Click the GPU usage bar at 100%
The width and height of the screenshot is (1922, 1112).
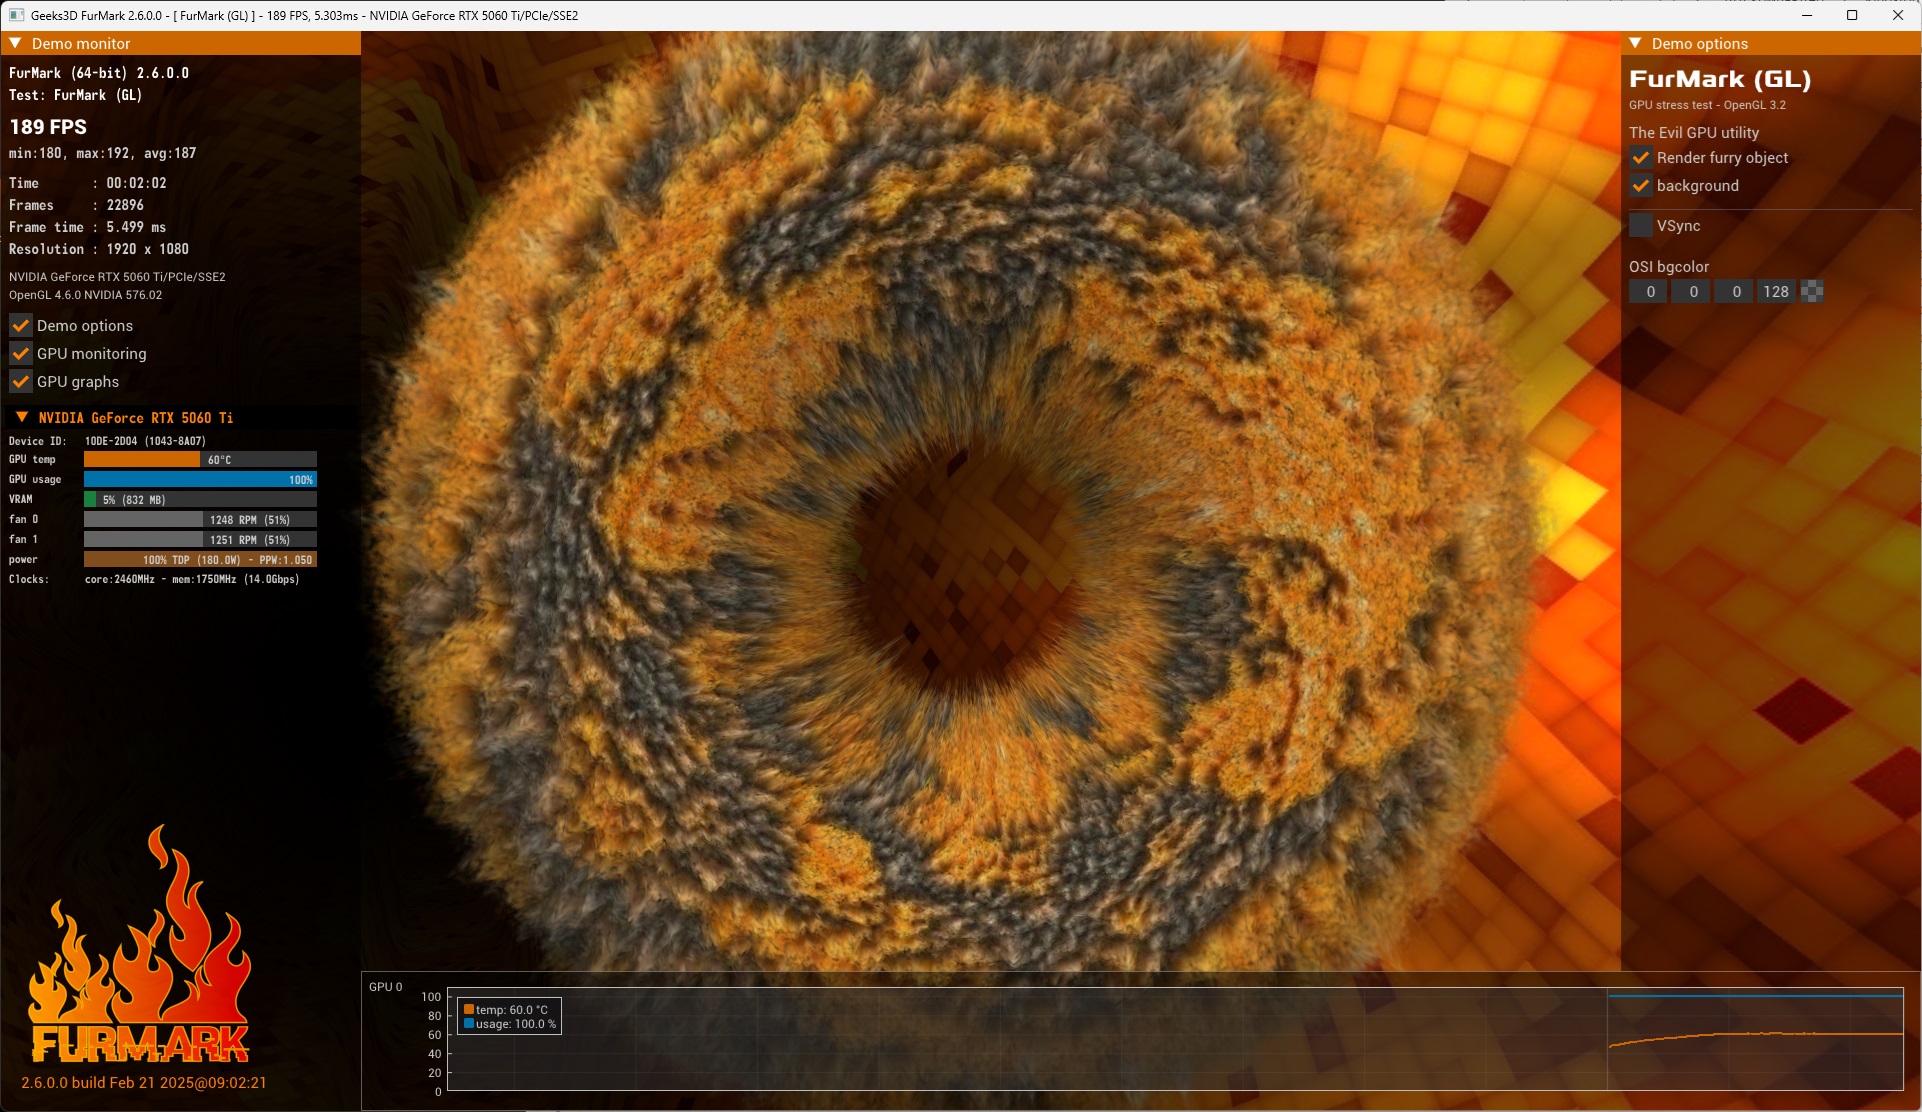(x=200, y=479)
